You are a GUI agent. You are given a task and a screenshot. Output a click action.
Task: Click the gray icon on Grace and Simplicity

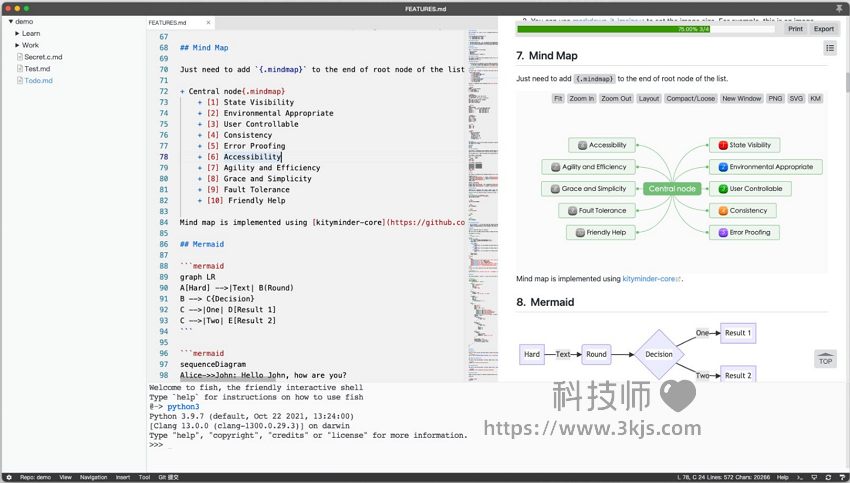pos(555,189)
